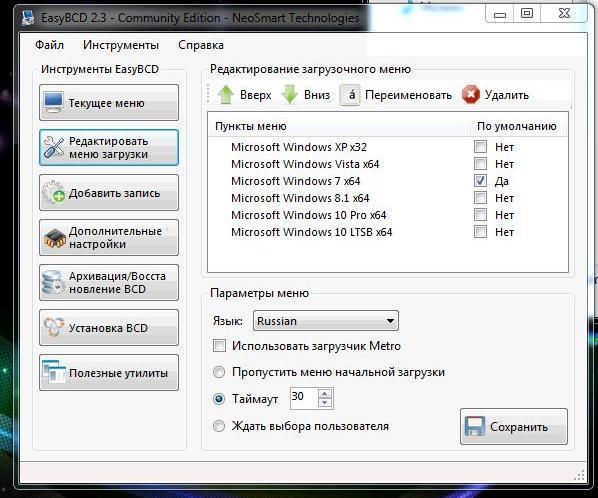598x498 pixels.
Task: Uncheck default box for Windows 7 x64
Action: [480, 181]
